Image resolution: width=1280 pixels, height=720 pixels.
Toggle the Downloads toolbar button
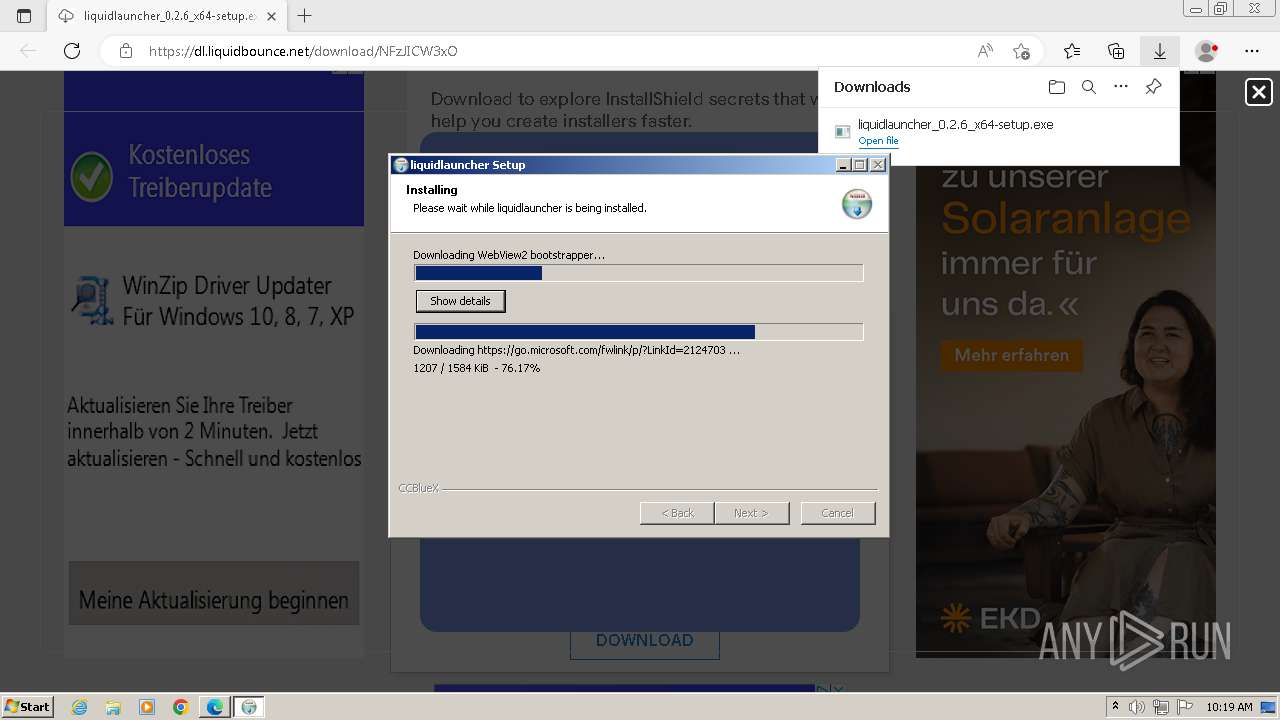pyautogui.click(x=1160, y=51)
